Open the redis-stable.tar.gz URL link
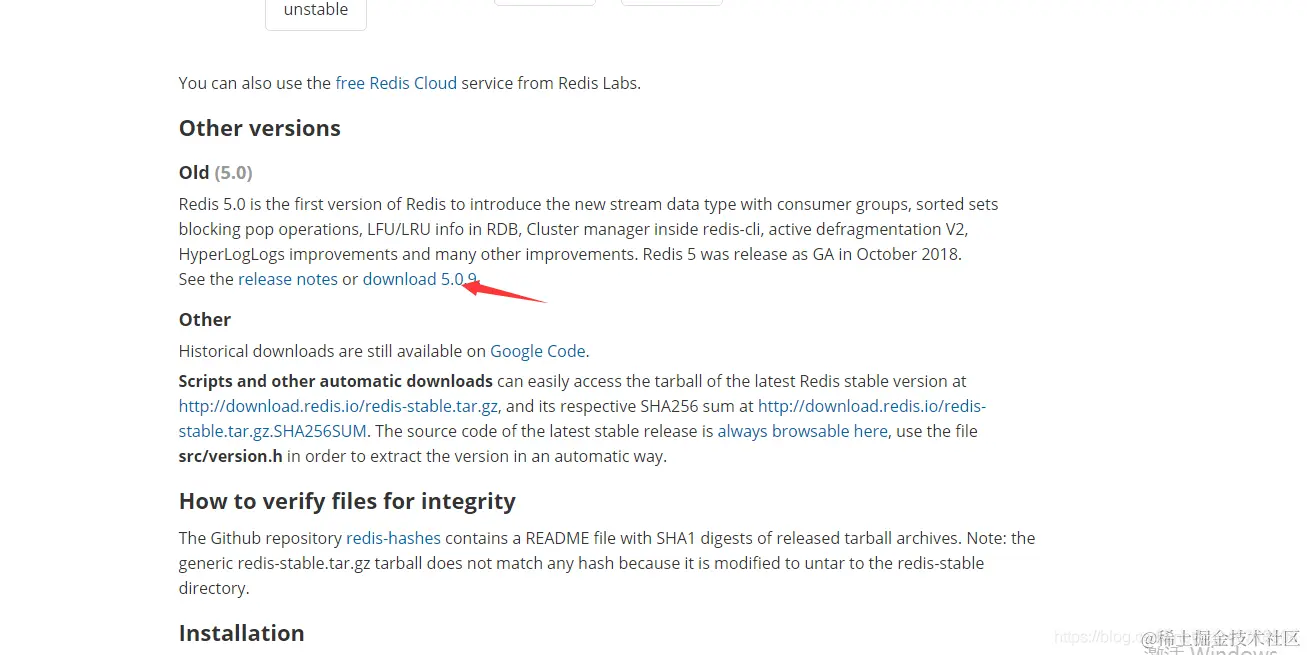Image resolution: width=1307 pixels, height=655 pixels. click(338, 406)
